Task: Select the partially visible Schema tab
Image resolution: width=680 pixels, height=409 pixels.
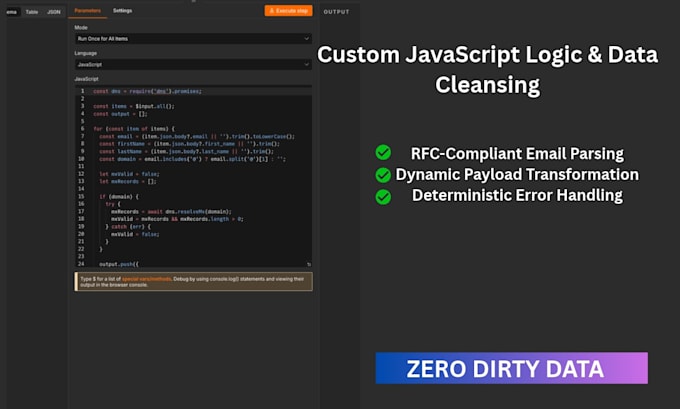Action: pos(12,12)
